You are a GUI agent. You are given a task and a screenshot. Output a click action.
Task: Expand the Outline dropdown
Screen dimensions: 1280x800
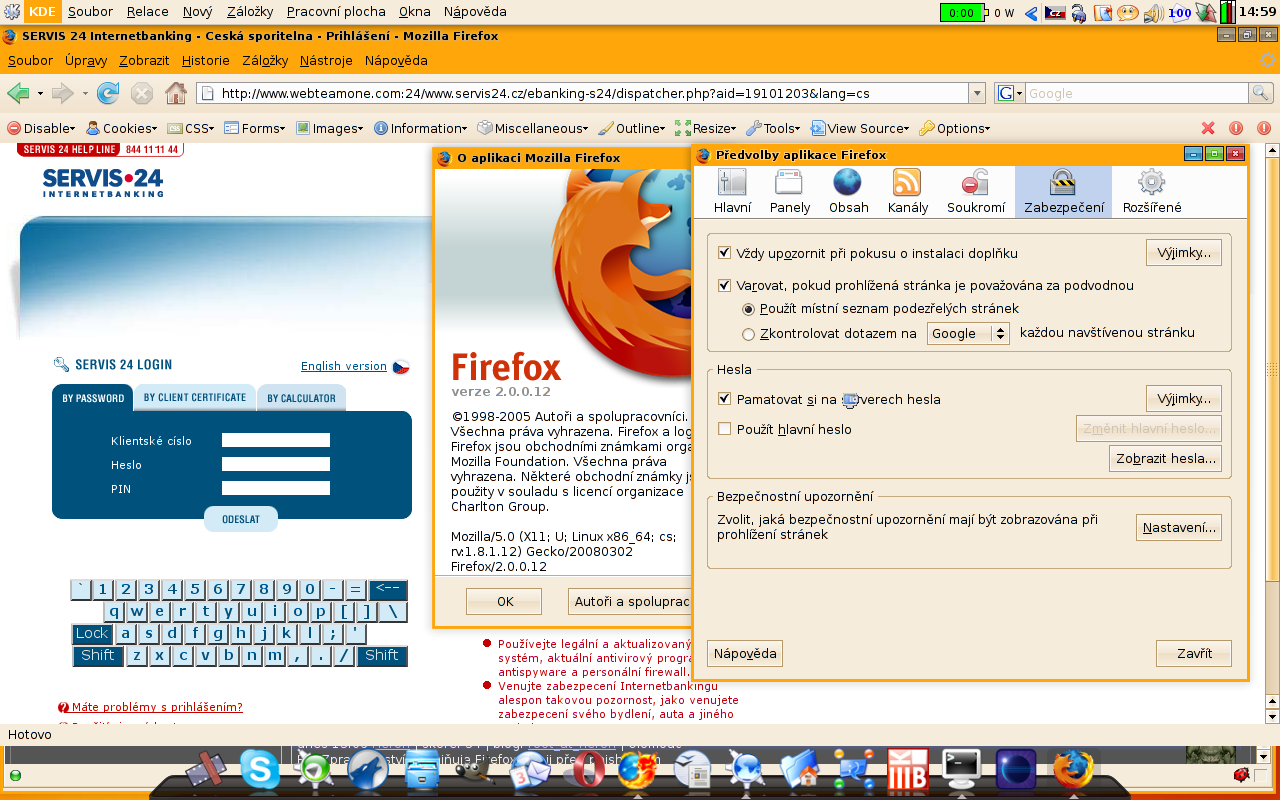(x=632, y=128)
